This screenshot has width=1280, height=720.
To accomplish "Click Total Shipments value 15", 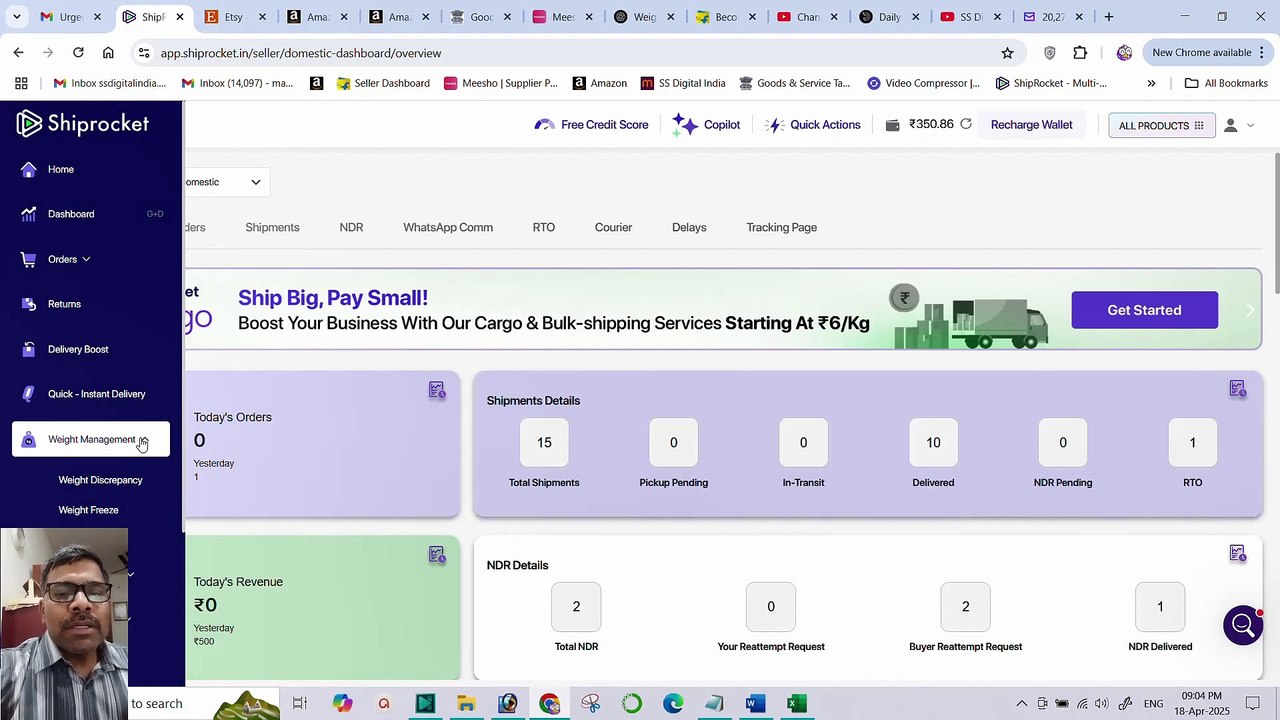I will coord(544,442).
